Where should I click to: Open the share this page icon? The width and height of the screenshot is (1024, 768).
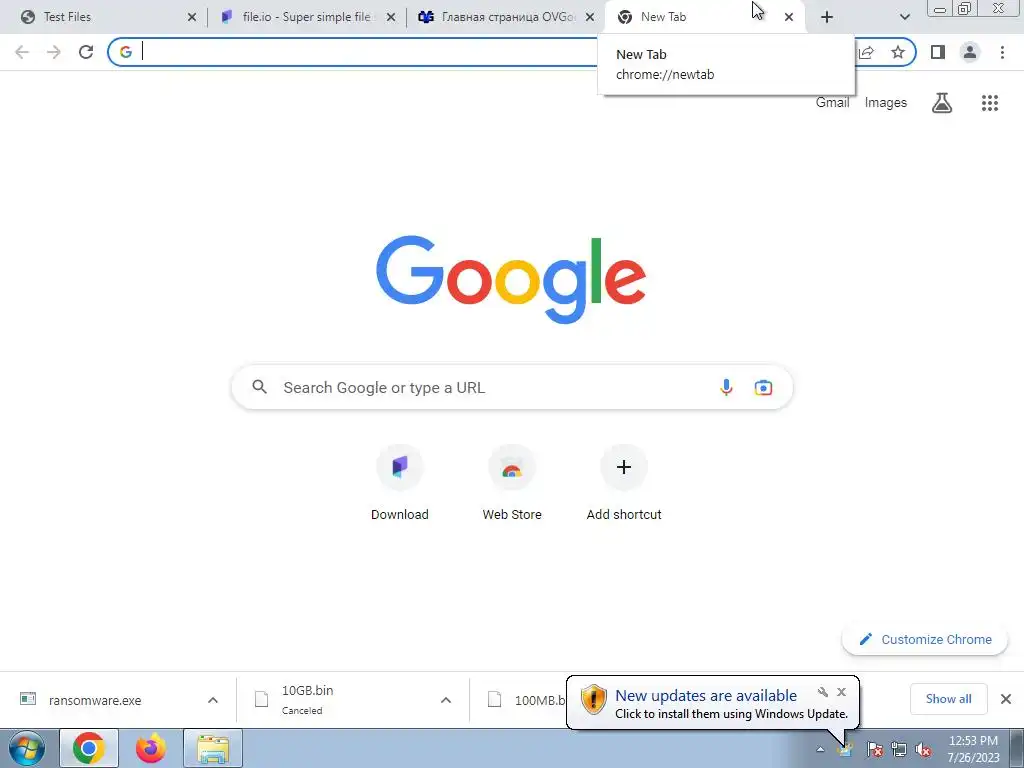tap(867, 52)
